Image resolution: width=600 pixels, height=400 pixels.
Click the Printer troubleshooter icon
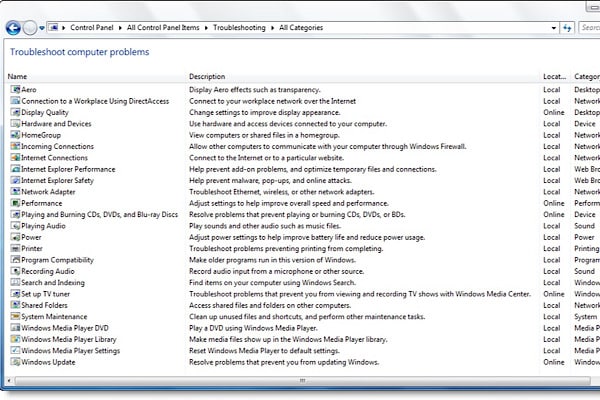click(x=15, y=248)
